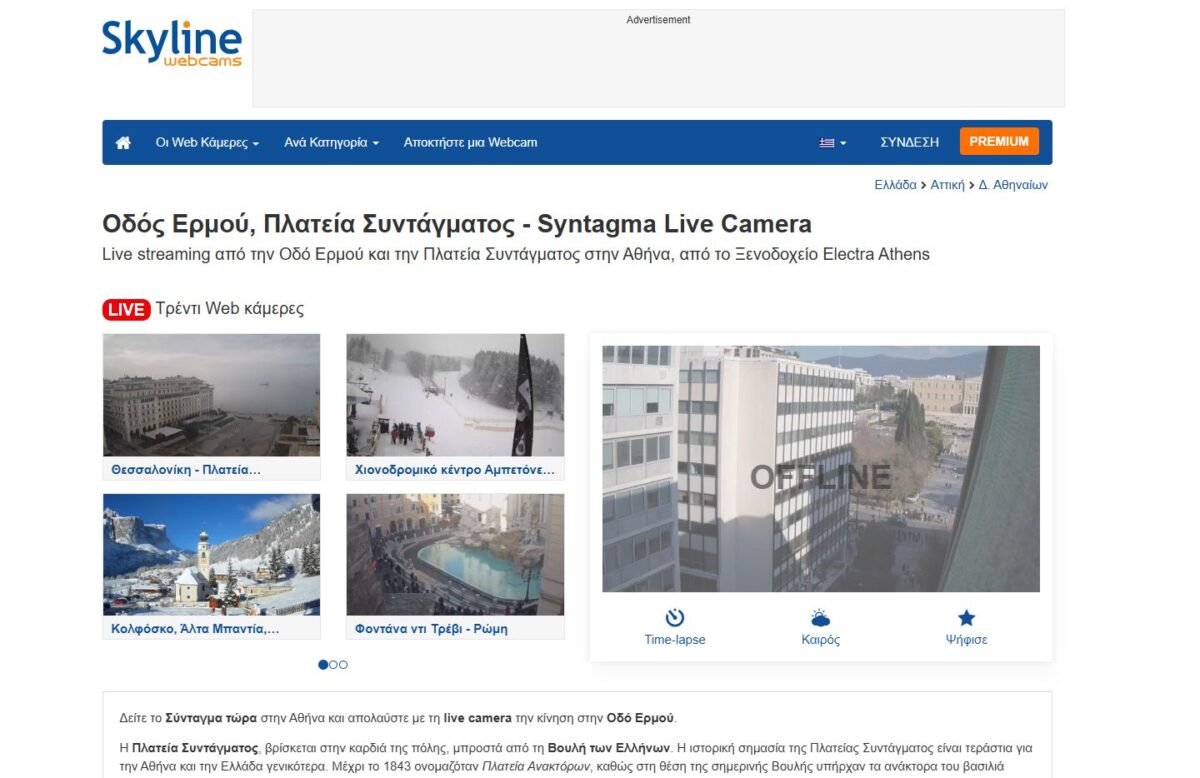Select the third carousel page dot

[343, 664]
